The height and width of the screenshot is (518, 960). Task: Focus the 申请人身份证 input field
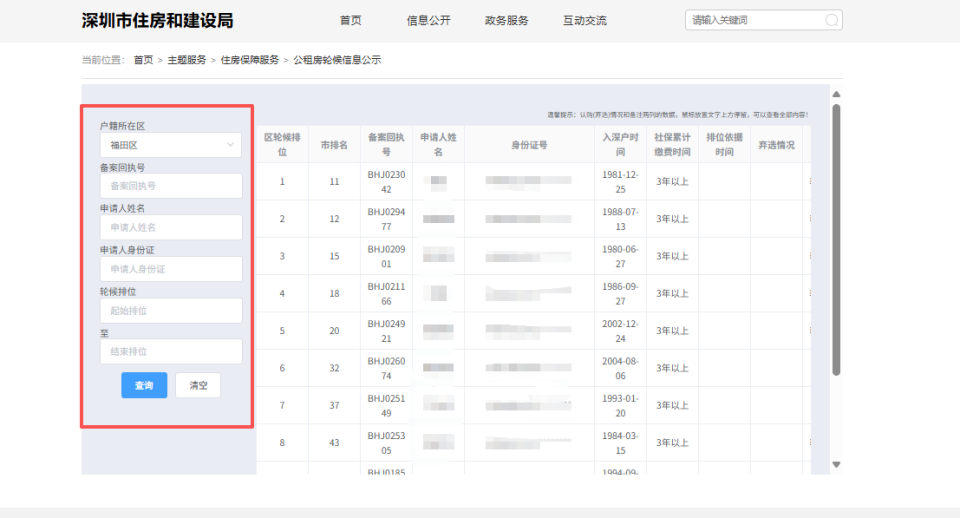171,269
